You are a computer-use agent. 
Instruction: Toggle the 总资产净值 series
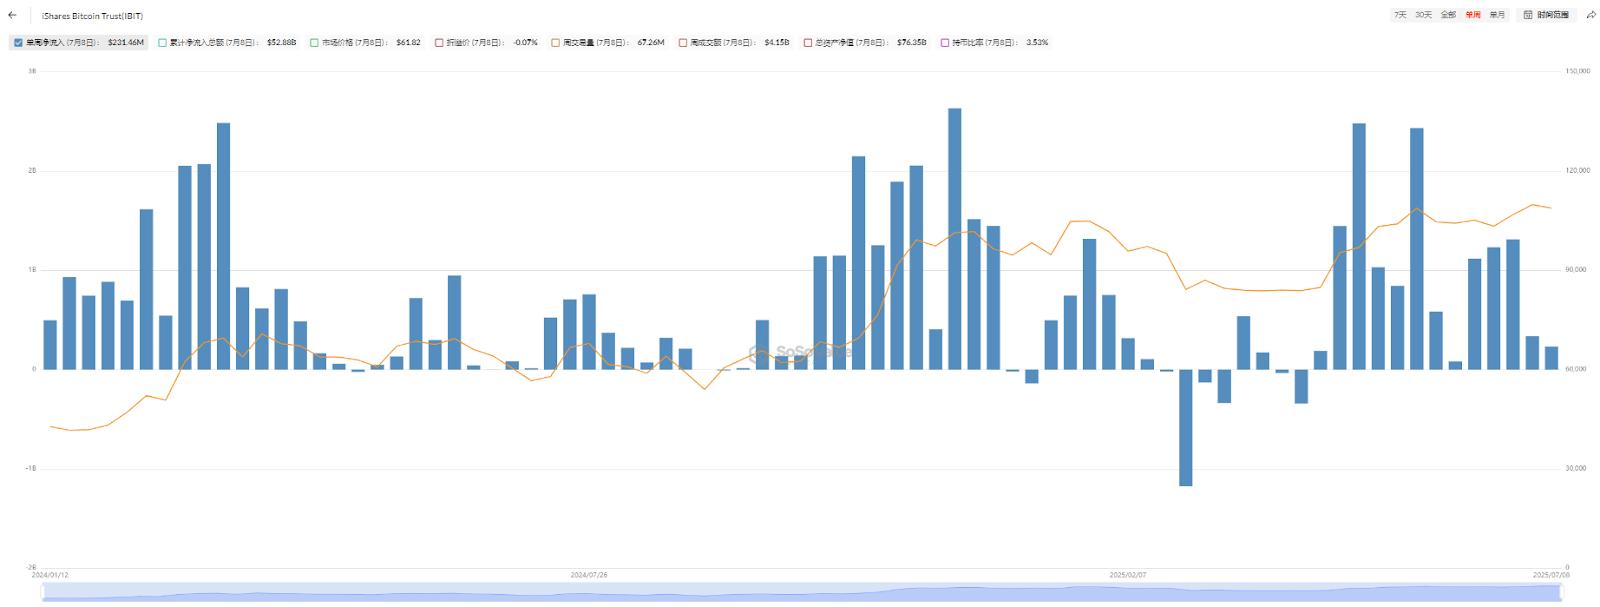(808, 43)
